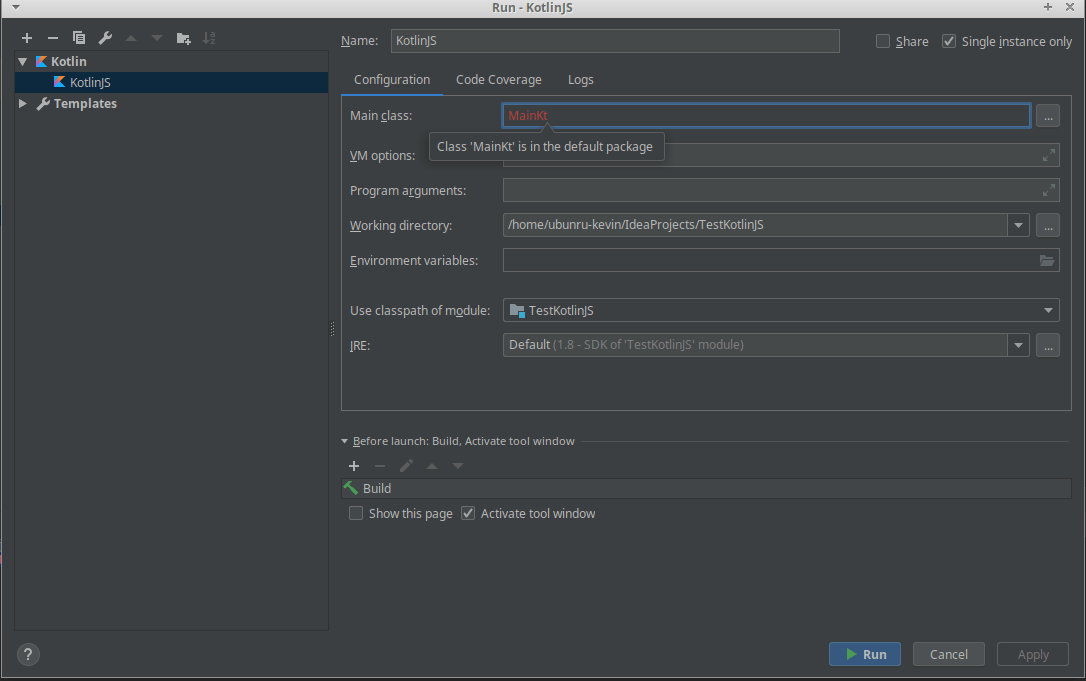
Task: Browse for Main class with ellipsis button
Action: click(x=1048, y=116)
